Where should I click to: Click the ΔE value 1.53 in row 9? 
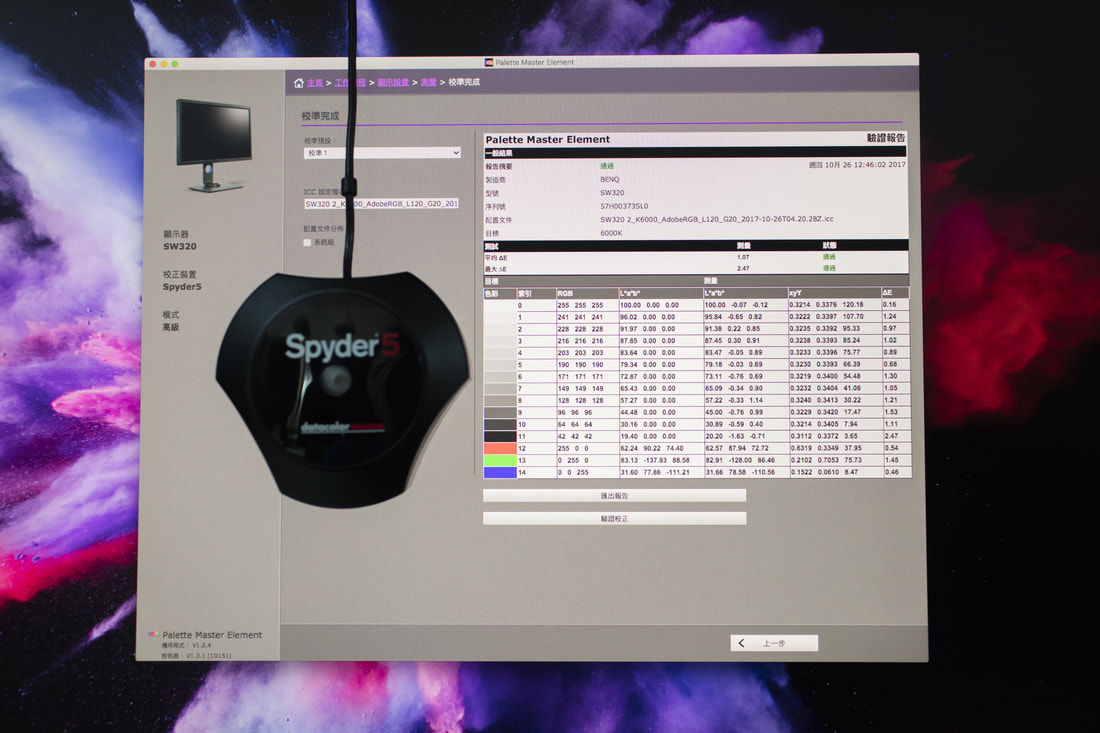(891, 412)
